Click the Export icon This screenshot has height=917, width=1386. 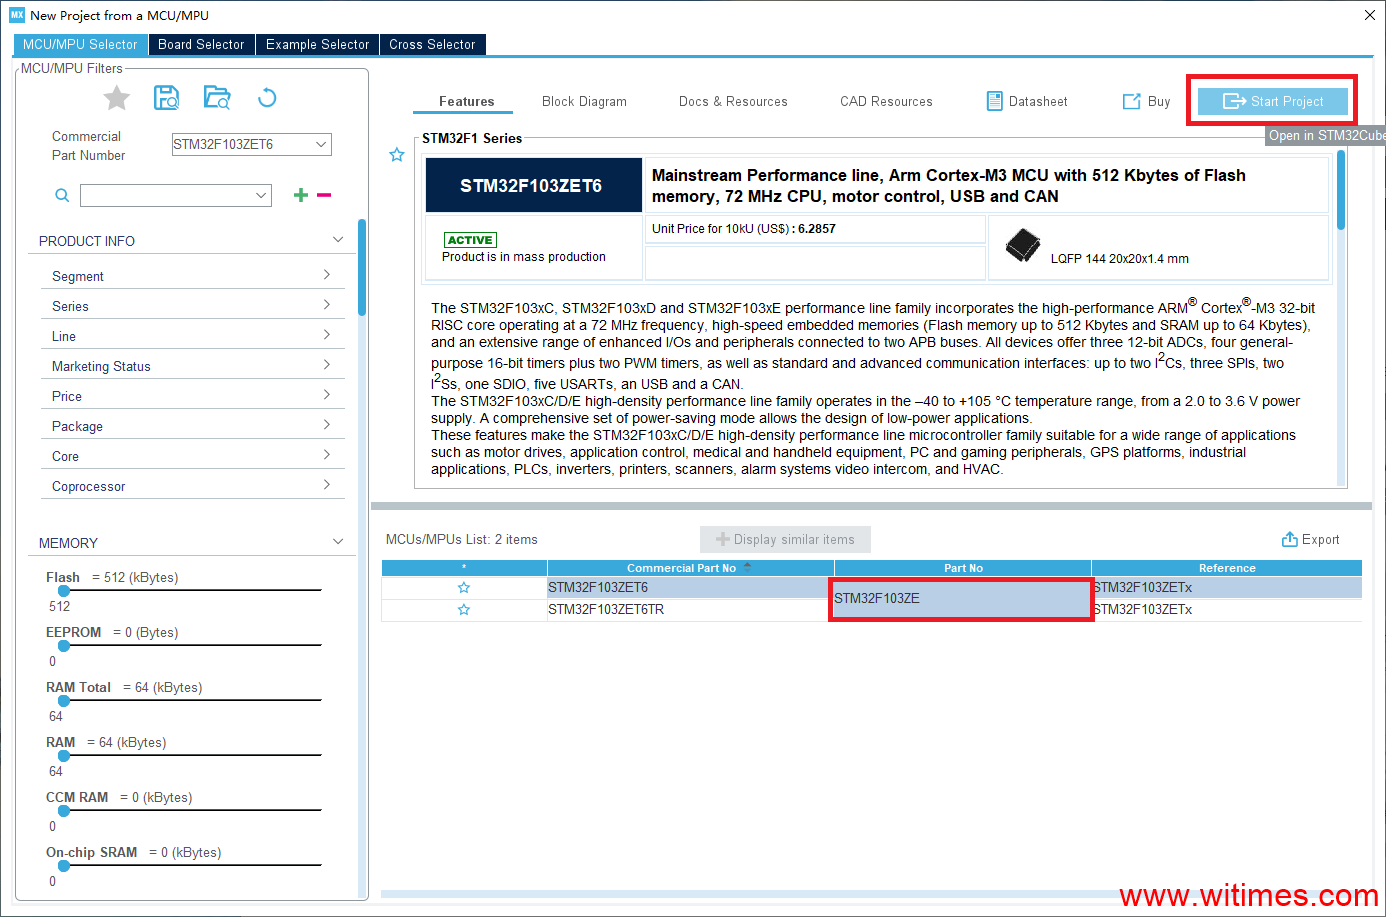[1290, 539]
